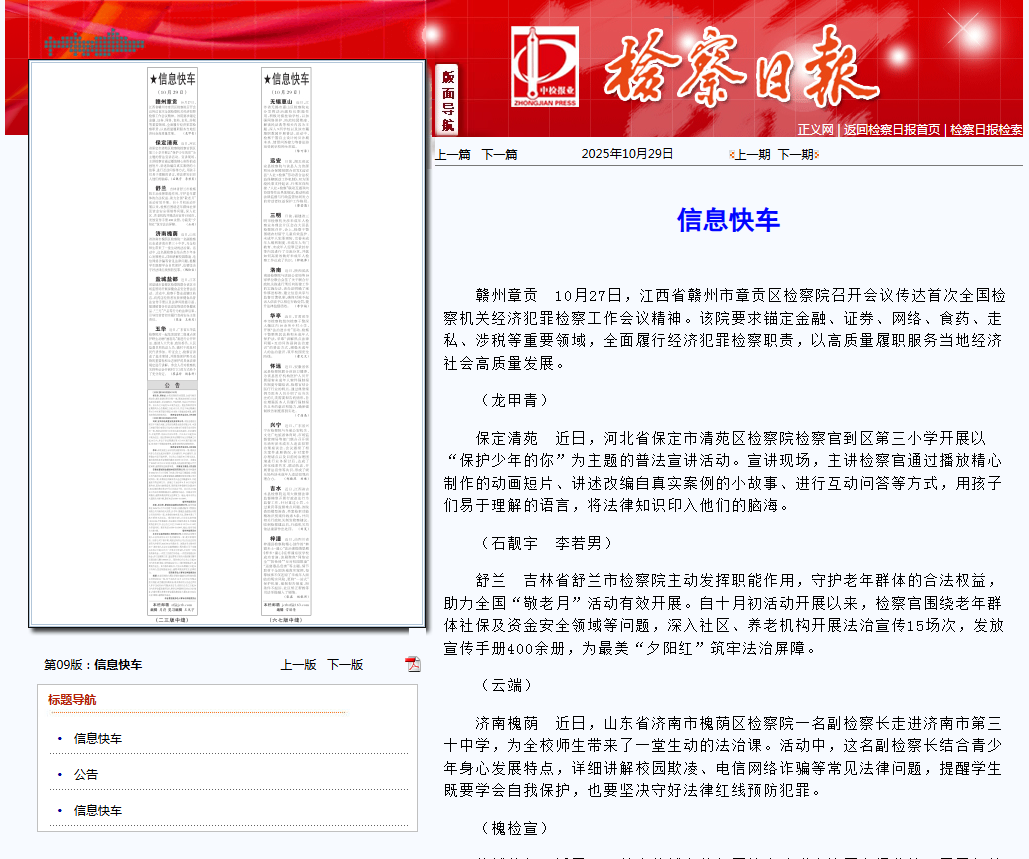Open previous issue 上一期
Image resolution: width=1029 pixels, height=859 pixels.
click(x=752, y=154)
